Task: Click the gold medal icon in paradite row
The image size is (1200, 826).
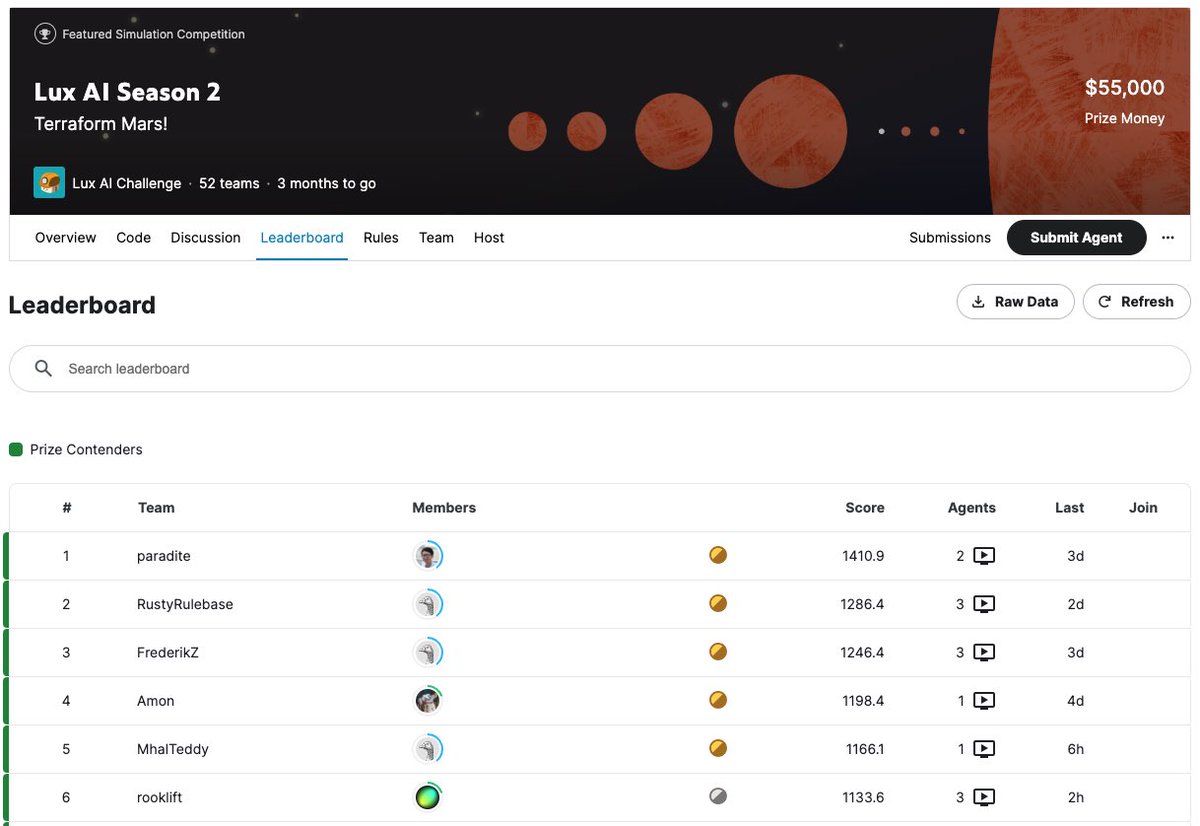Action: point(718,555)
